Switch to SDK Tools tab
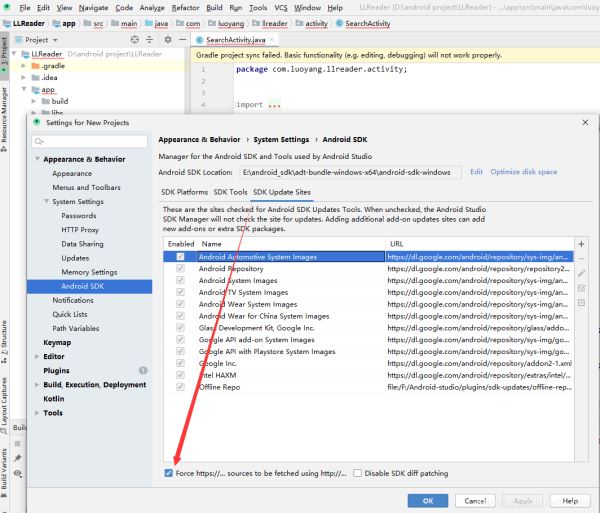The width and height of the screenshot is (600, 513). (x=230, y=192)
